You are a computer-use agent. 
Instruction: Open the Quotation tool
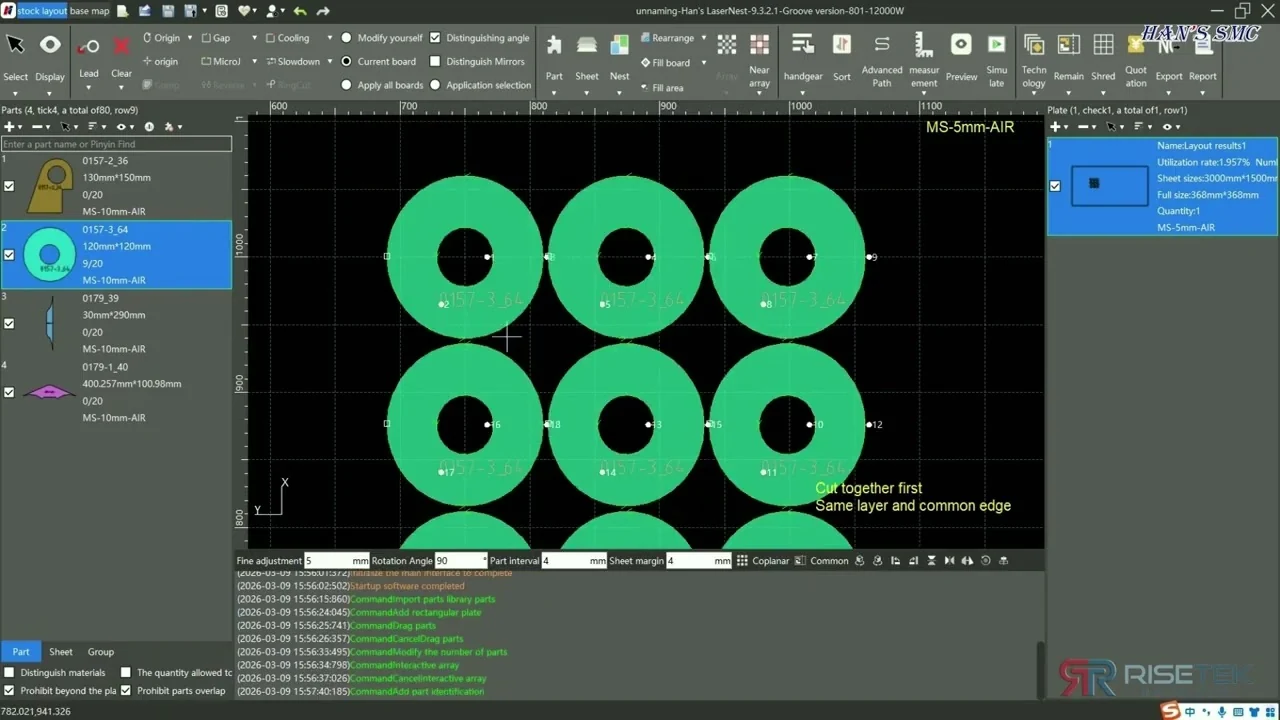1136,45
